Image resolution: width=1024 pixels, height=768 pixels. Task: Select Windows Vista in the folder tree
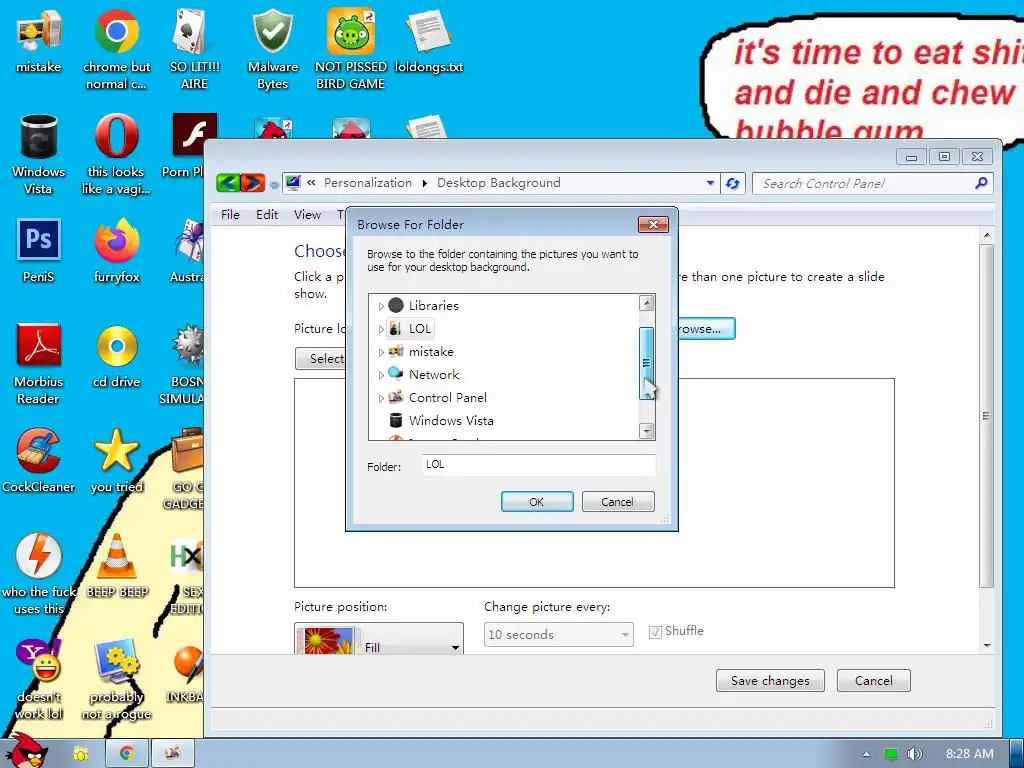coord(451,421)
